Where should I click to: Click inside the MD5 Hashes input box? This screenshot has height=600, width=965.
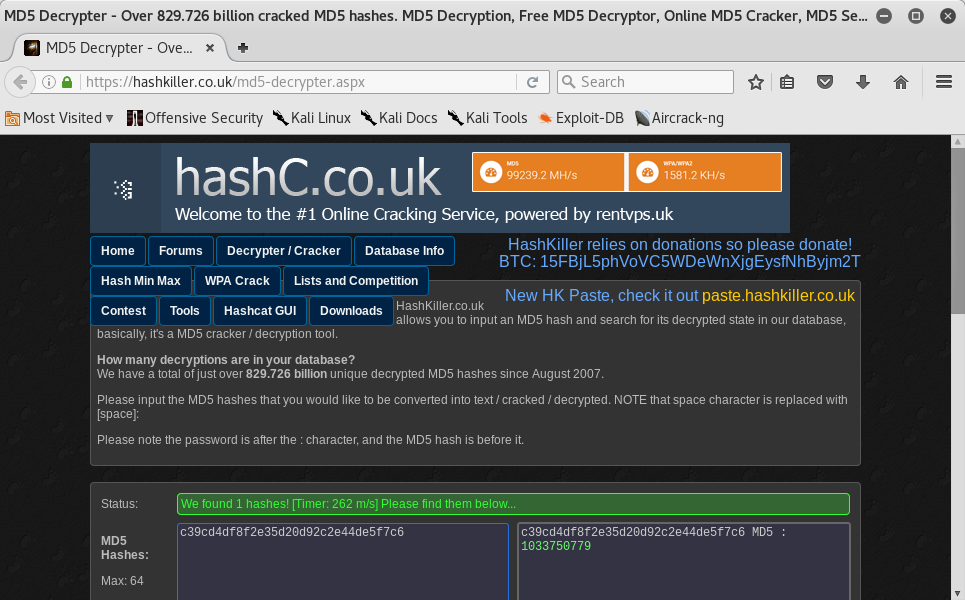tap(342, 565)
